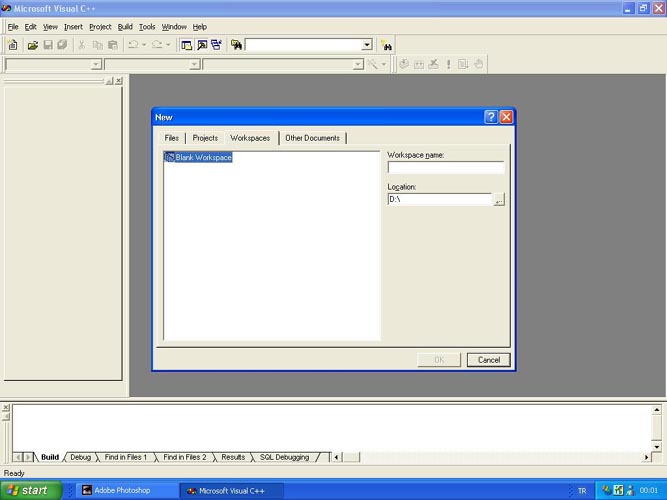667x500 pixels.
Task: Open the Window menu
Action: (174, 27)
